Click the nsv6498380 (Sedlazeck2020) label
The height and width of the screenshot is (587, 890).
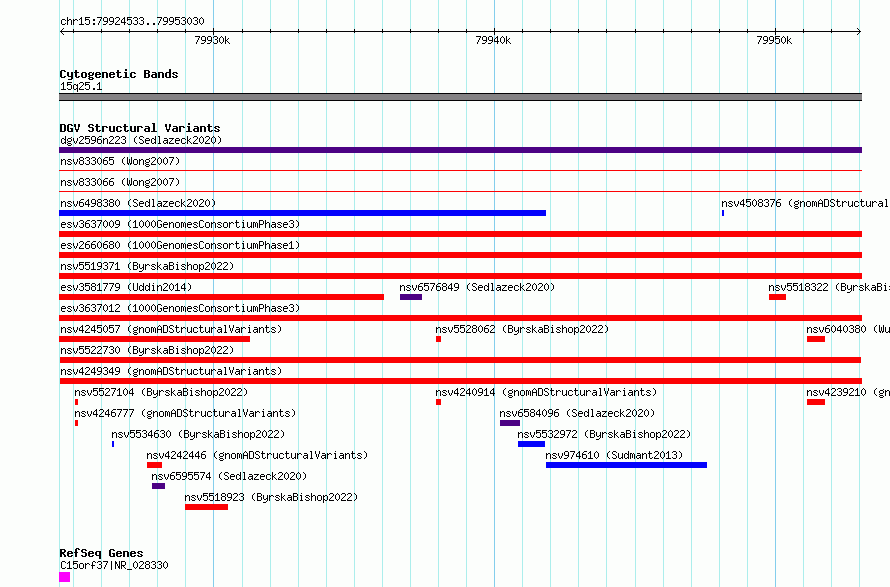138,203
